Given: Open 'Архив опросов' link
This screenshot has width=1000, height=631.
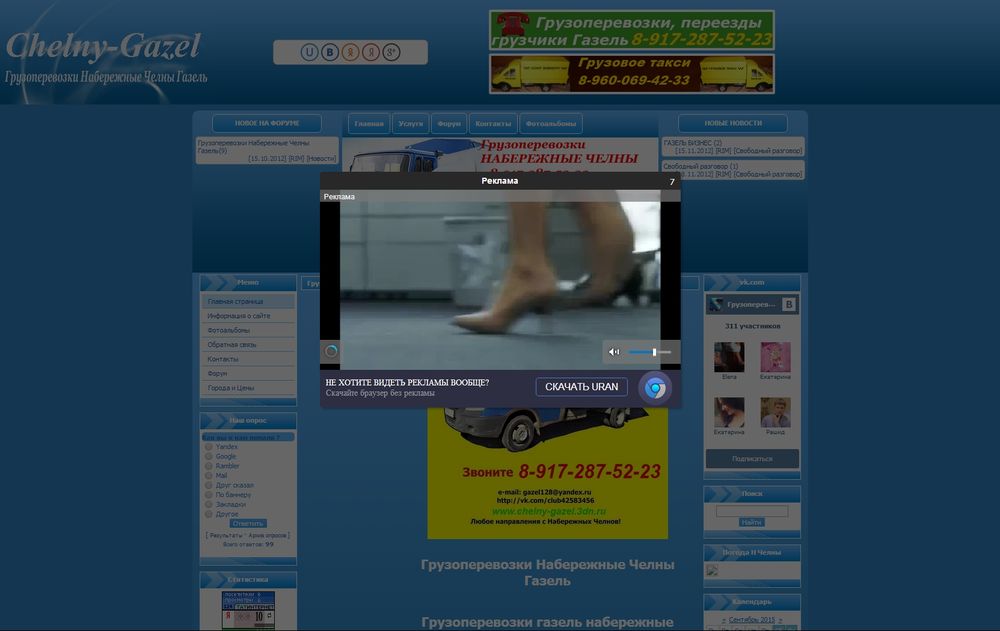Looking at the screenshot, I should (267, 535).
